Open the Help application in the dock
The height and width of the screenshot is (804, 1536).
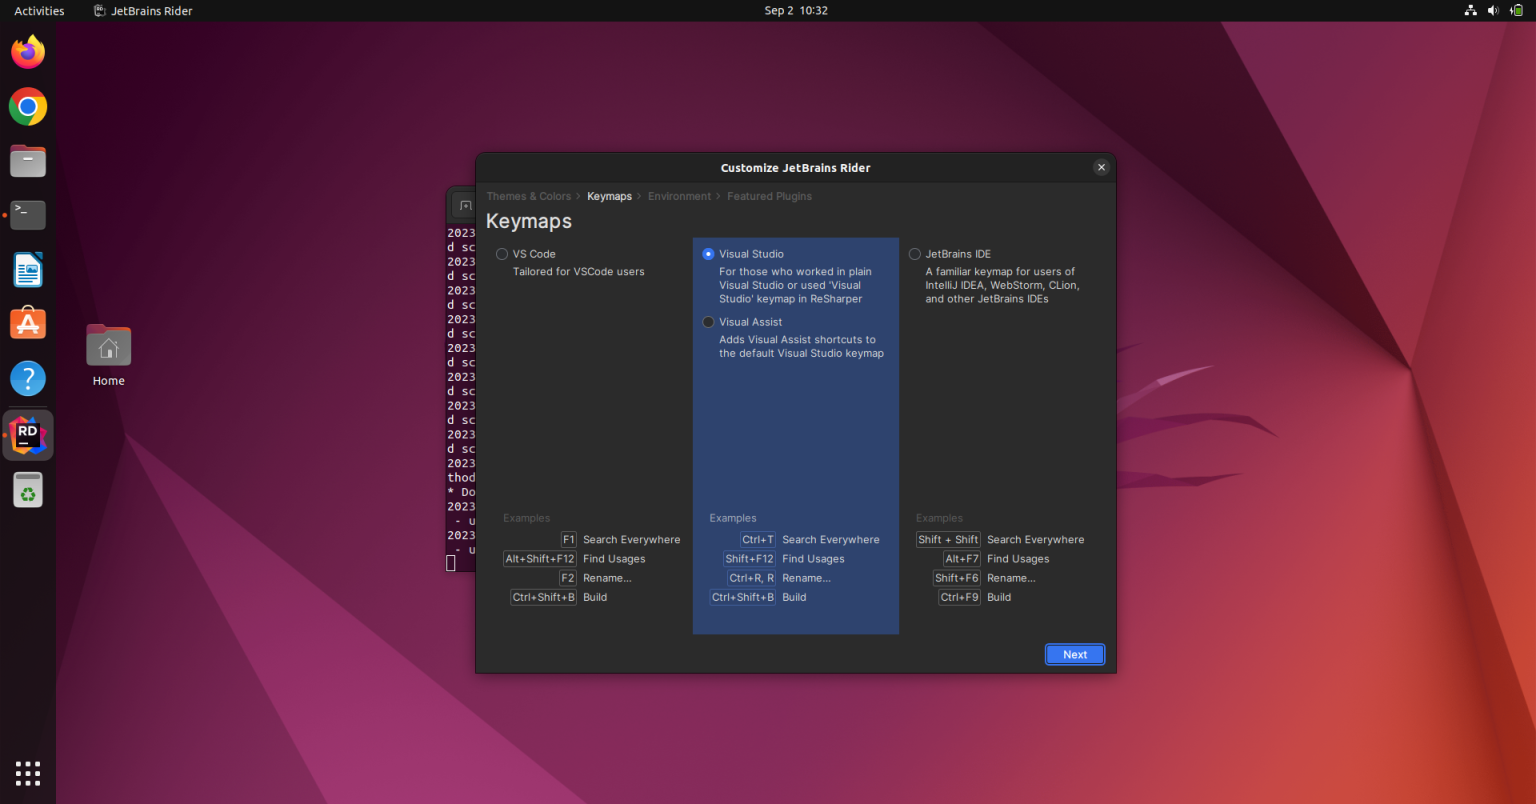pyautogui.click(x=27, y=378)
